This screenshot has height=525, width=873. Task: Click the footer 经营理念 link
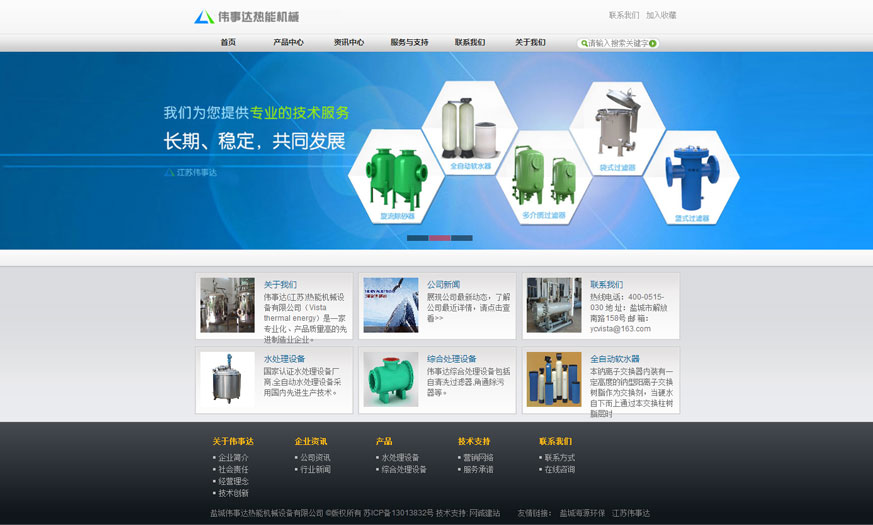(233, 481)
